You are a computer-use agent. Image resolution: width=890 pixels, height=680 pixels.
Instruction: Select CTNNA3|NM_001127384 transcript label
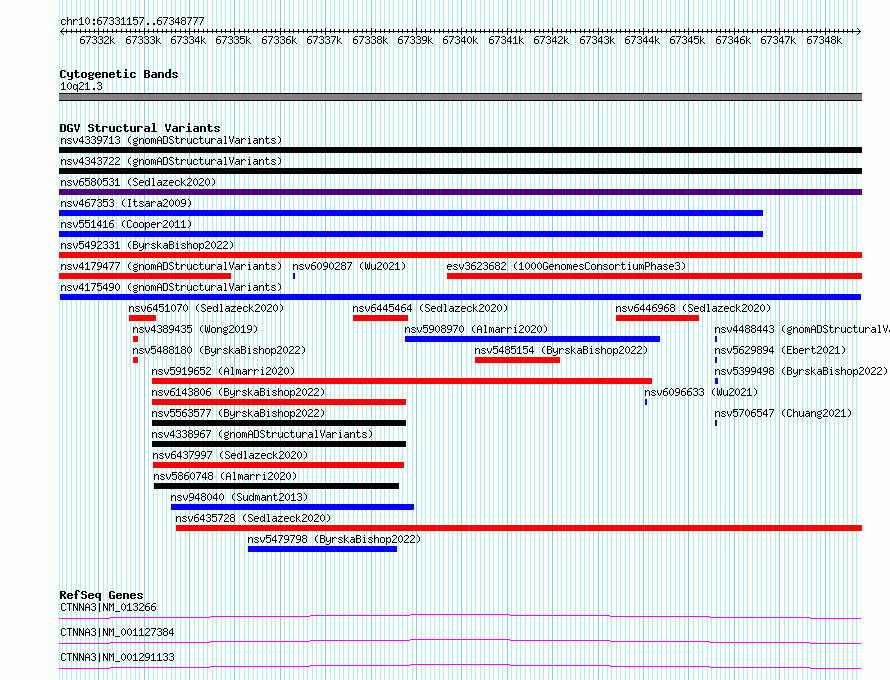[117, 632]
